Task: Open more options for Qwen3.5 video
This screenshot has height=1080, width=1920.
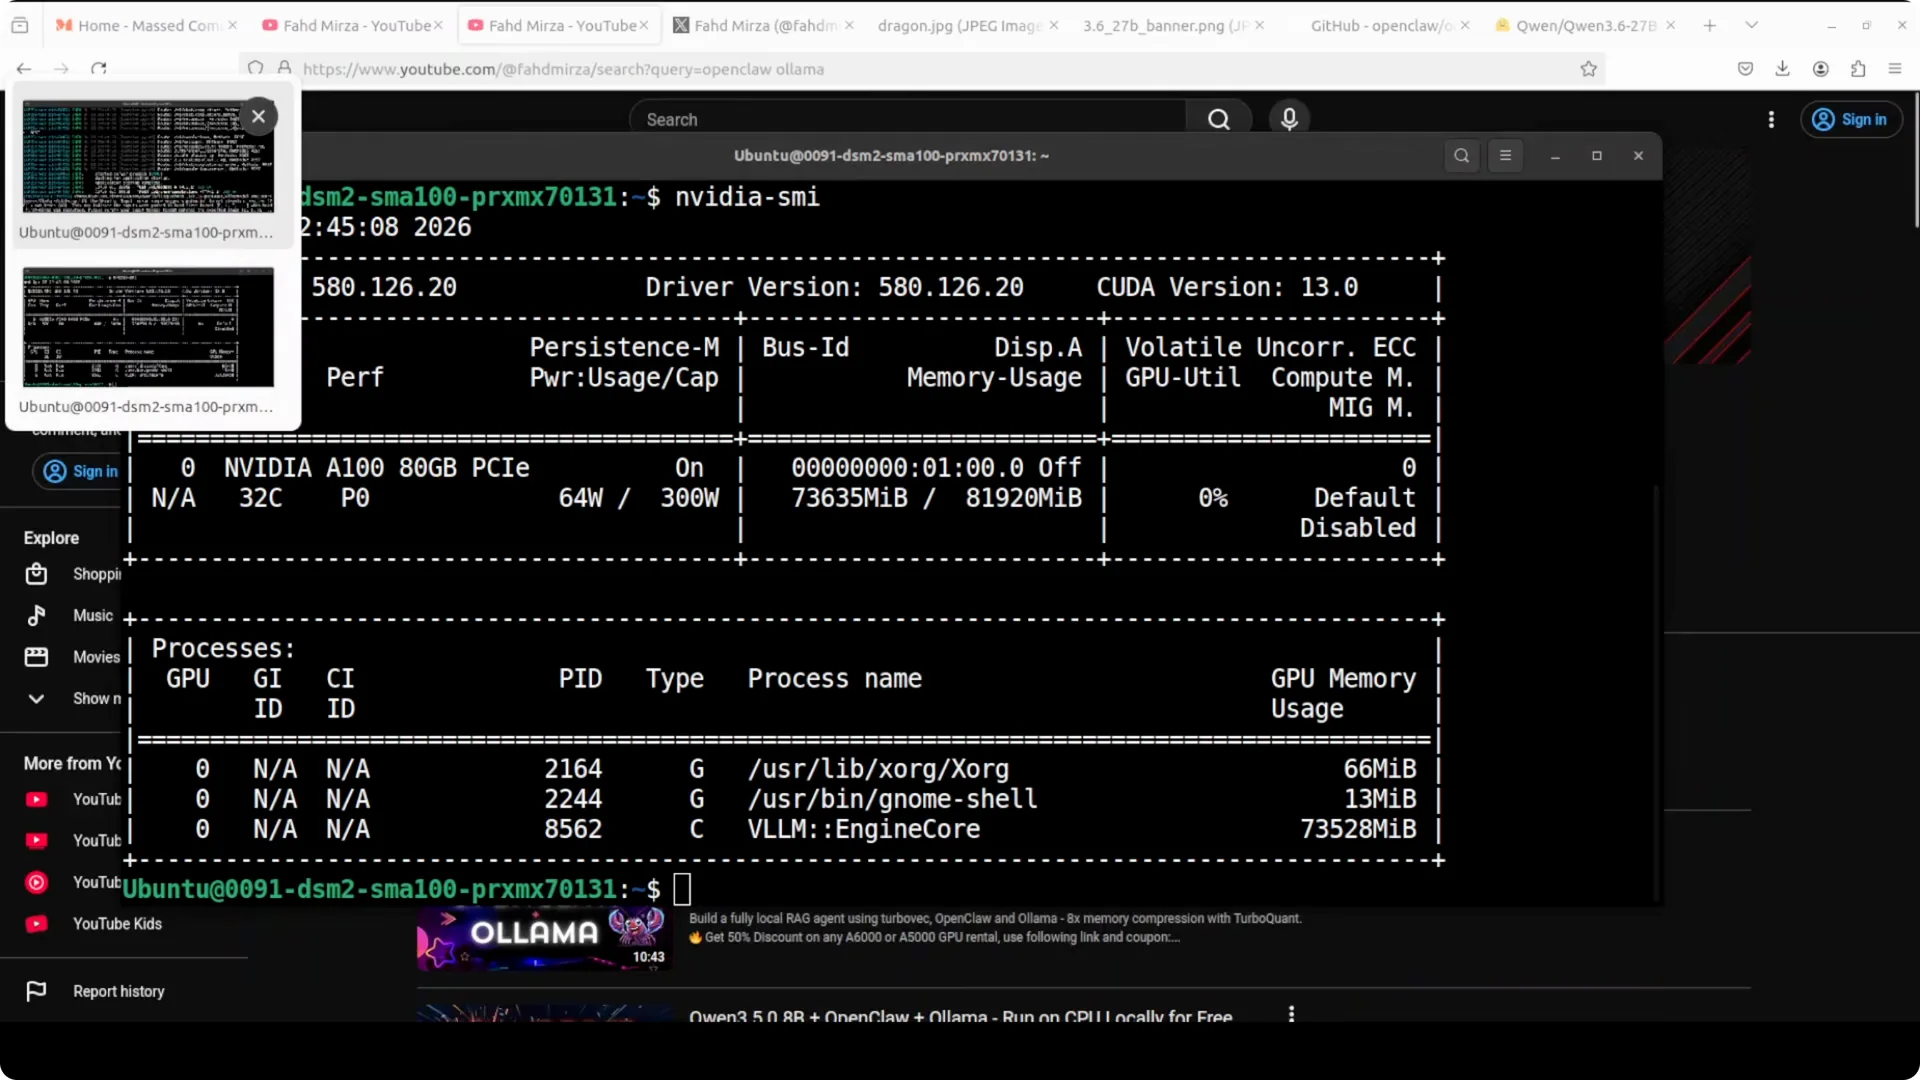Action: tap(1291, 1014)
